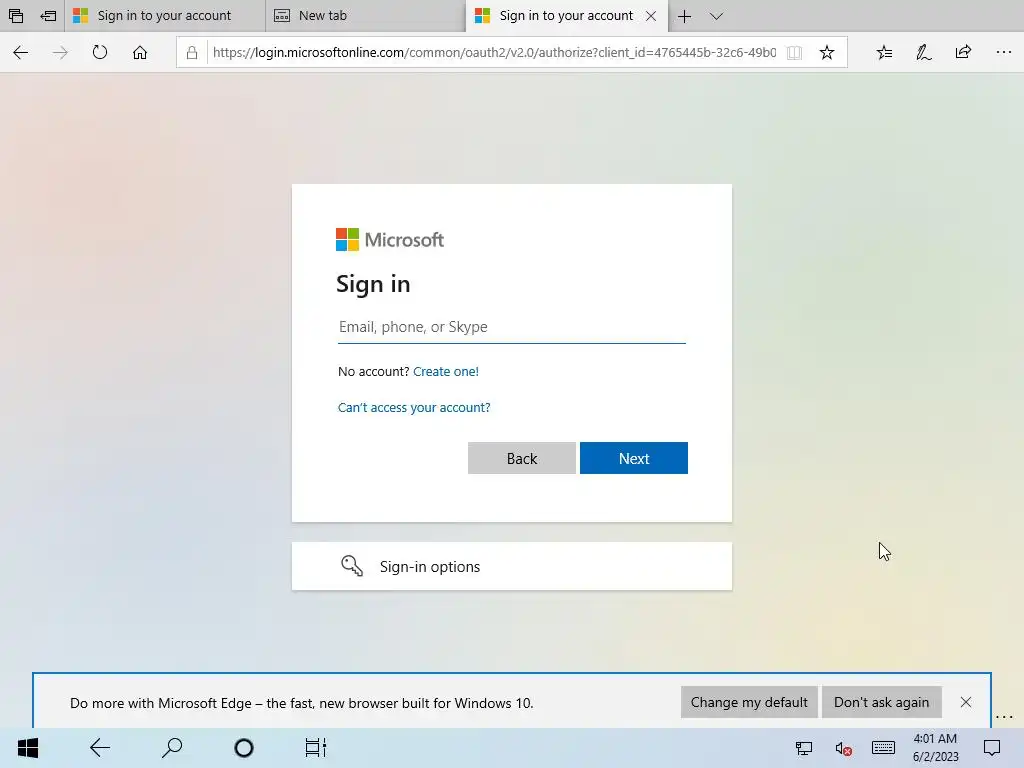Refresh the current page
The image size is (1024, 768).
pos(100,52)
